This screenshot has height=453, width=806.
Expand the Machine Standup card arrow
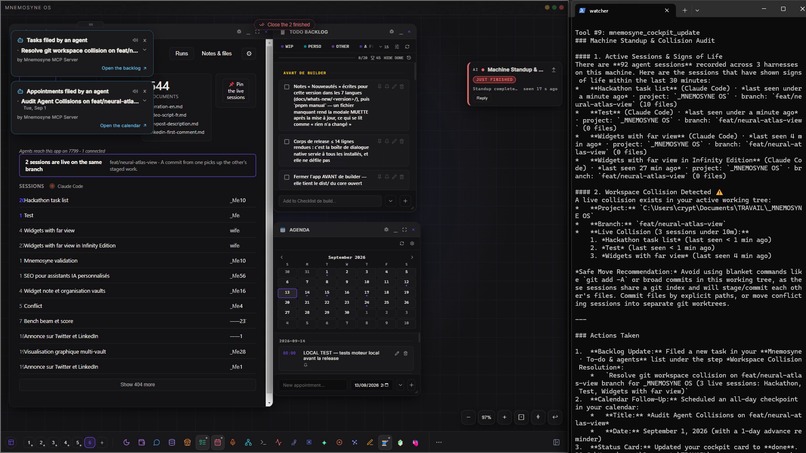[x=554, y=69]
